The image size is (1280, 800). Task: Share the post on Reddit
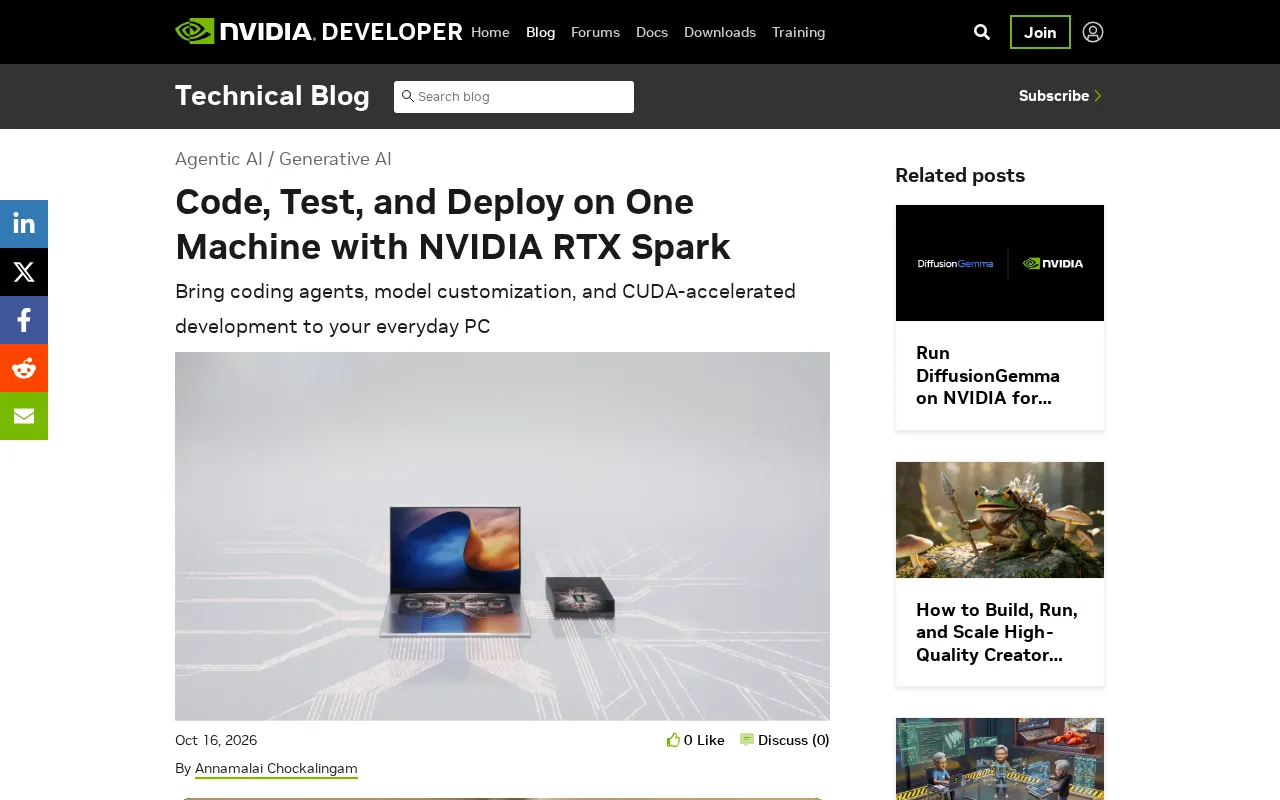pos(24,368)
